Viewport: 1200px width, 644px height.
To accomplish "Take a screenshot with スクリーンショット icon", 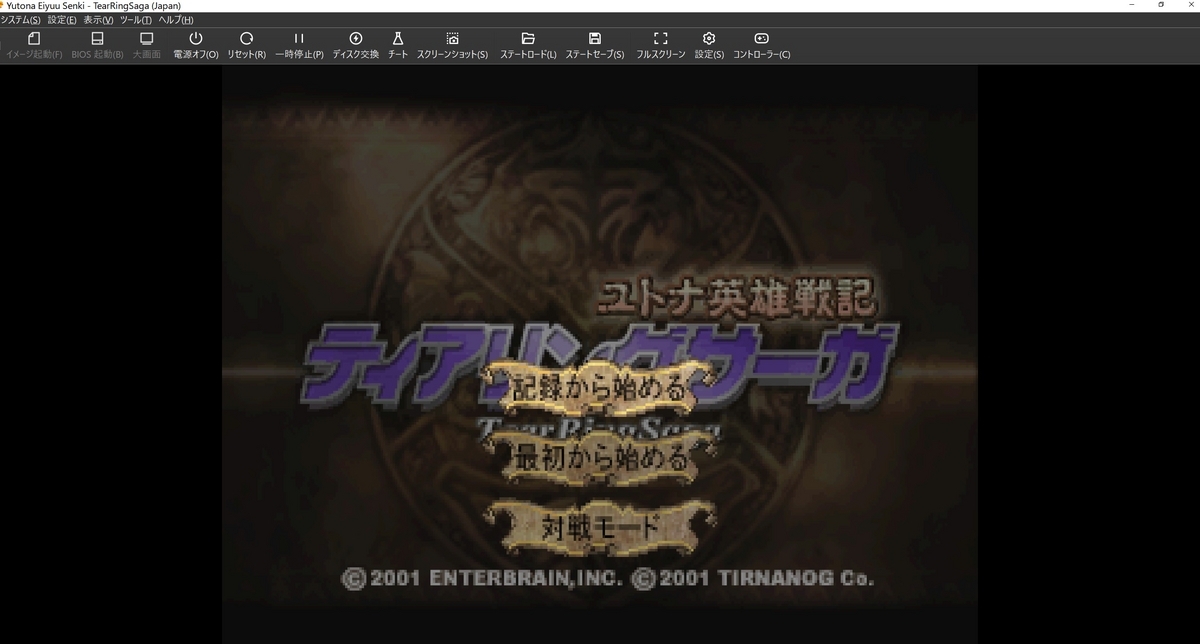I will pos(452,38).
